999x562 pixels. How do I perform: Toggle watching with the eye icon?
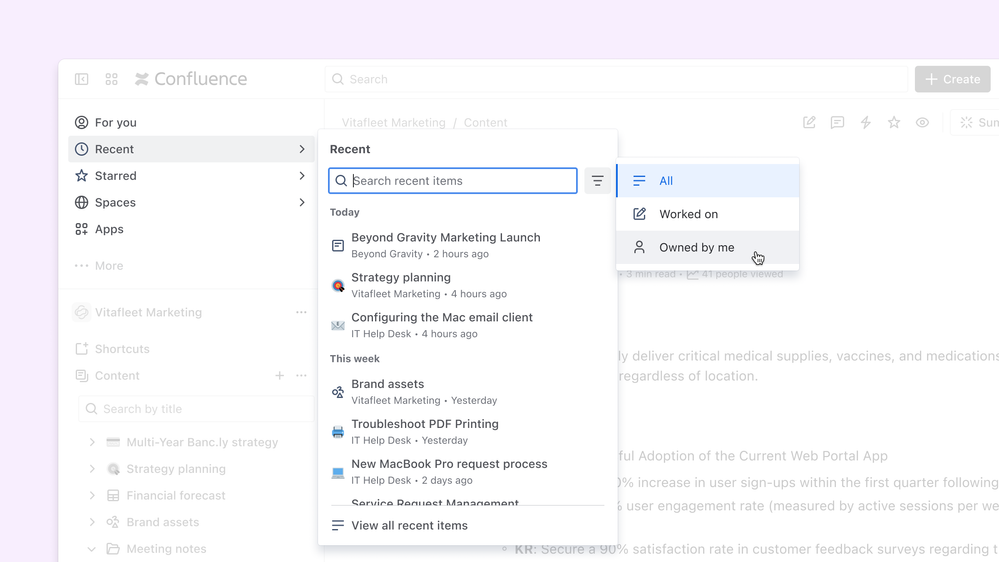922,122
